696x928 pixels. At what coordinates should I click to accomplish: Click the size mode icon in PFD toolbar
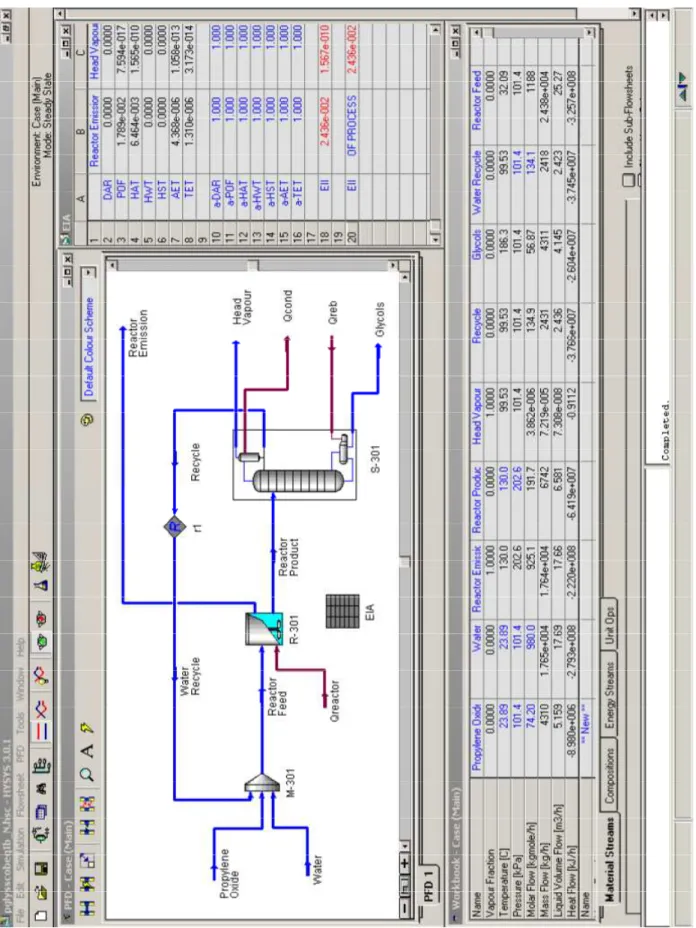click(x=86, y=861)
